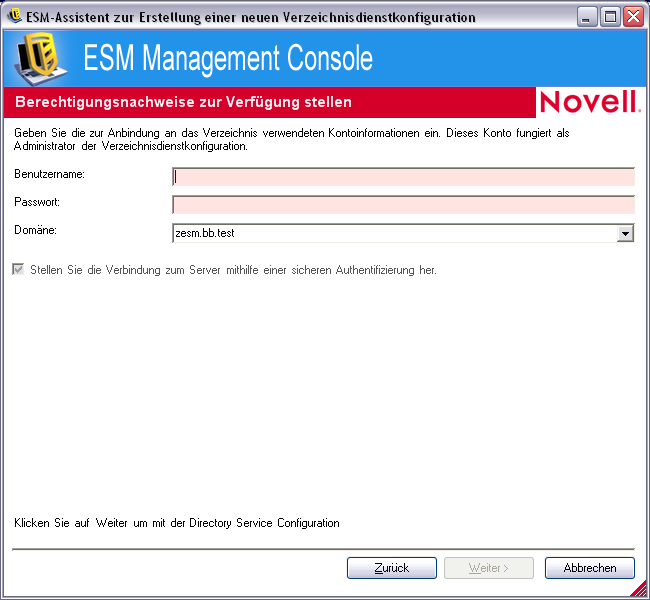Click the ESM Management Console laptop shield logo
650x600 pixels.
(40, 58)
